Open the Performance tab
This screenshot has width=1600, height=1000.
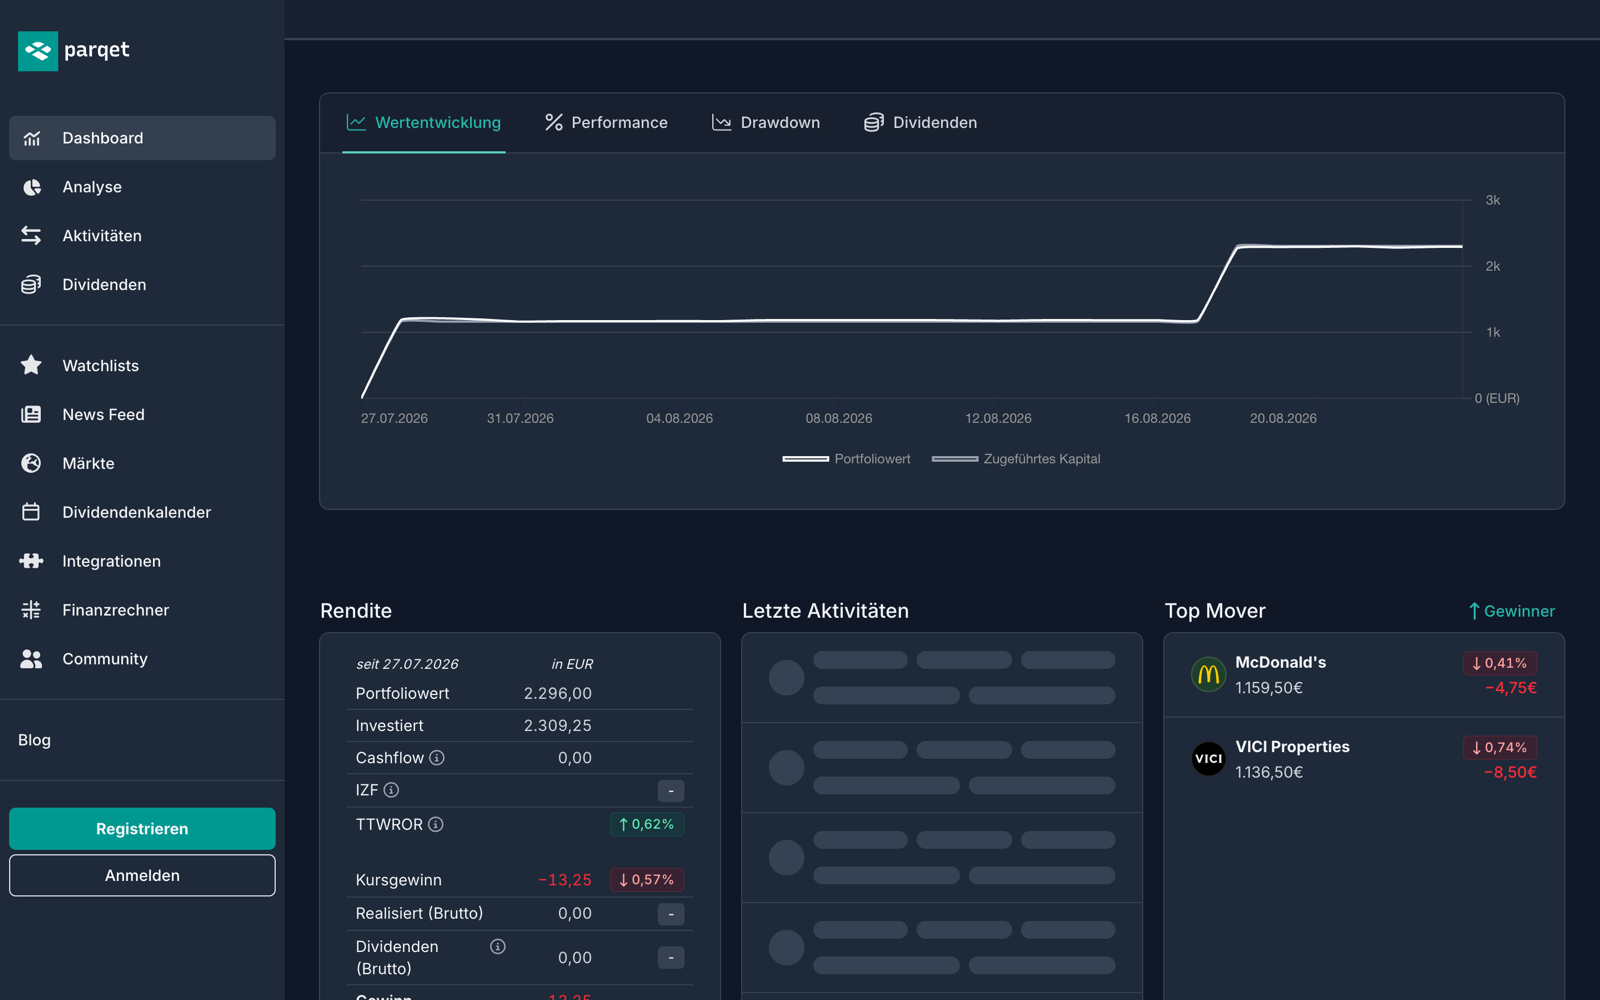tap(606, 123)
